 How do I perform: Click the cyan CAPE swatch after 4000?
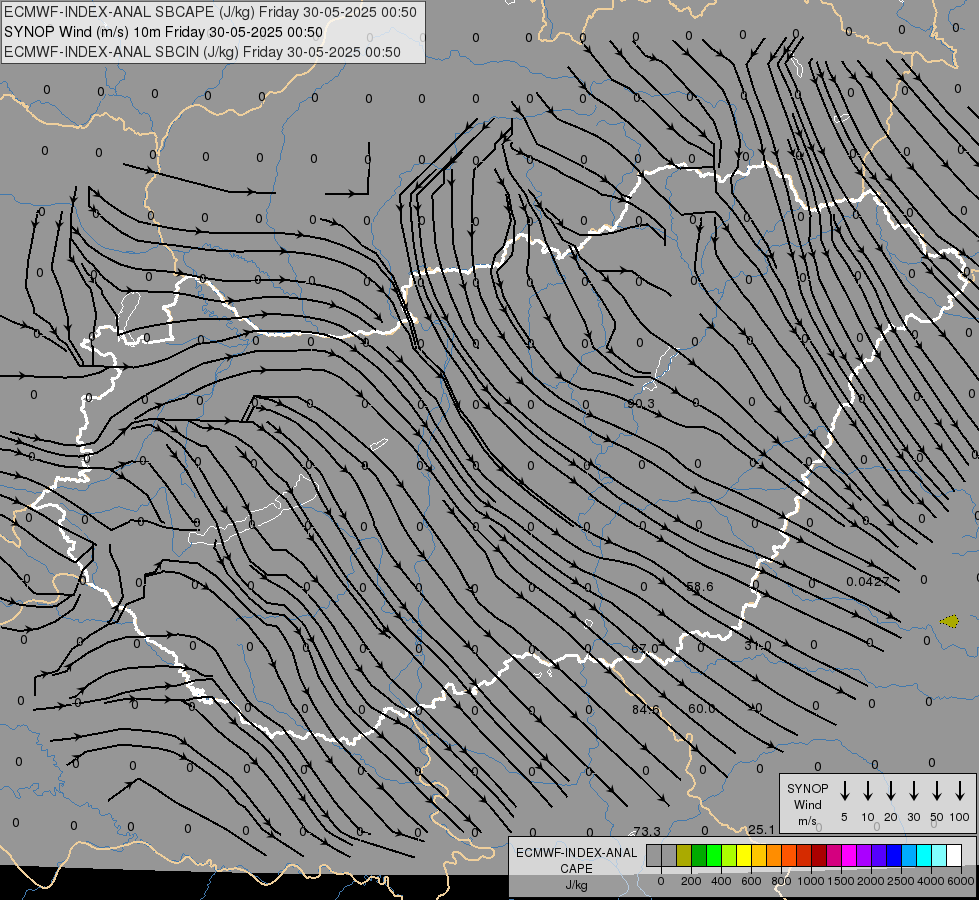940,855
